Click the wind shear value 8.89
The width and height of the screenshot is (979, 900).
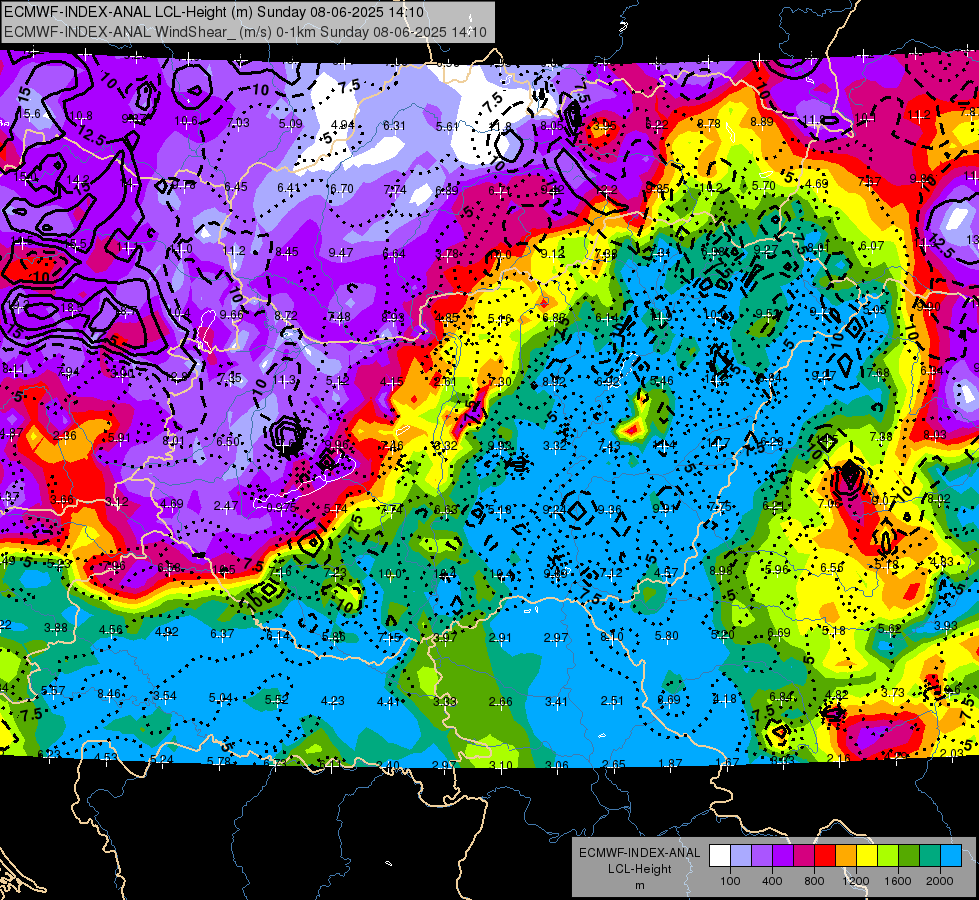tap(762, 122)
